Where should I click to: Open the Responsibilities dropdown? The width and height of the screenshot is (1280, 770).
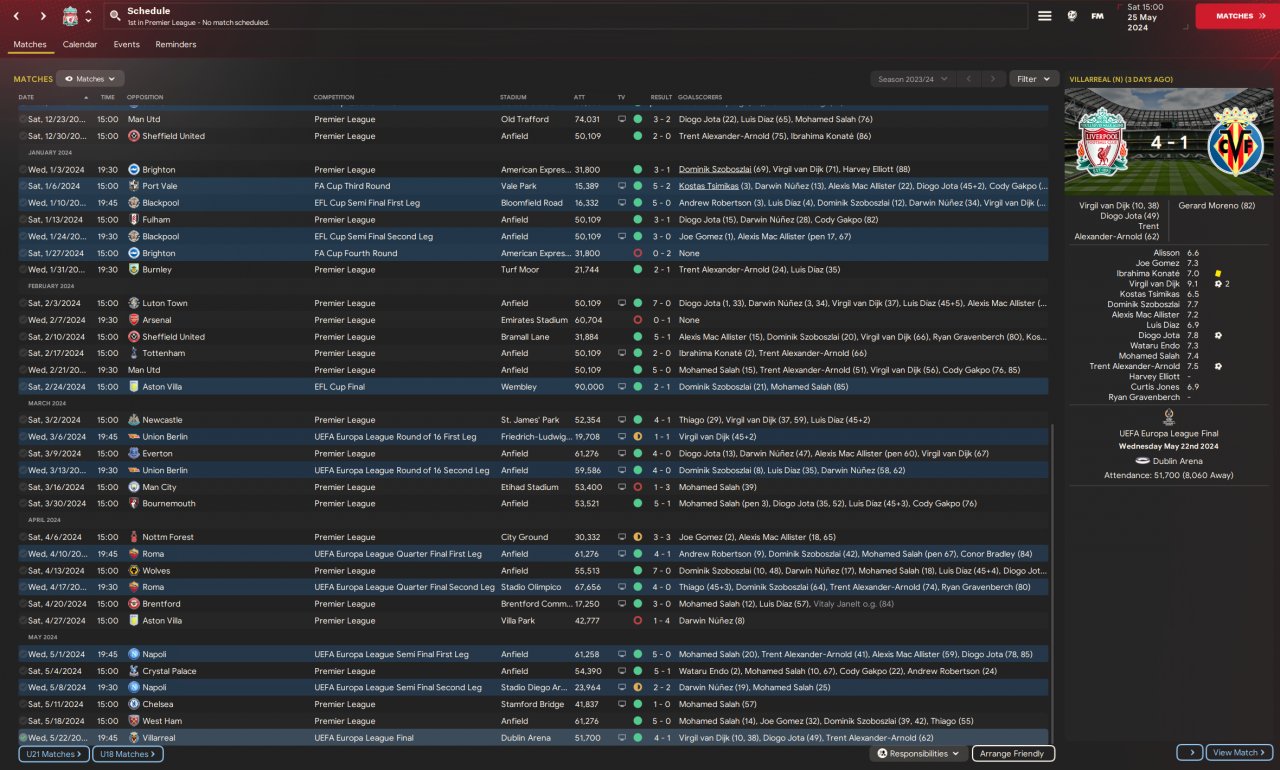click(x=919, y=754)
